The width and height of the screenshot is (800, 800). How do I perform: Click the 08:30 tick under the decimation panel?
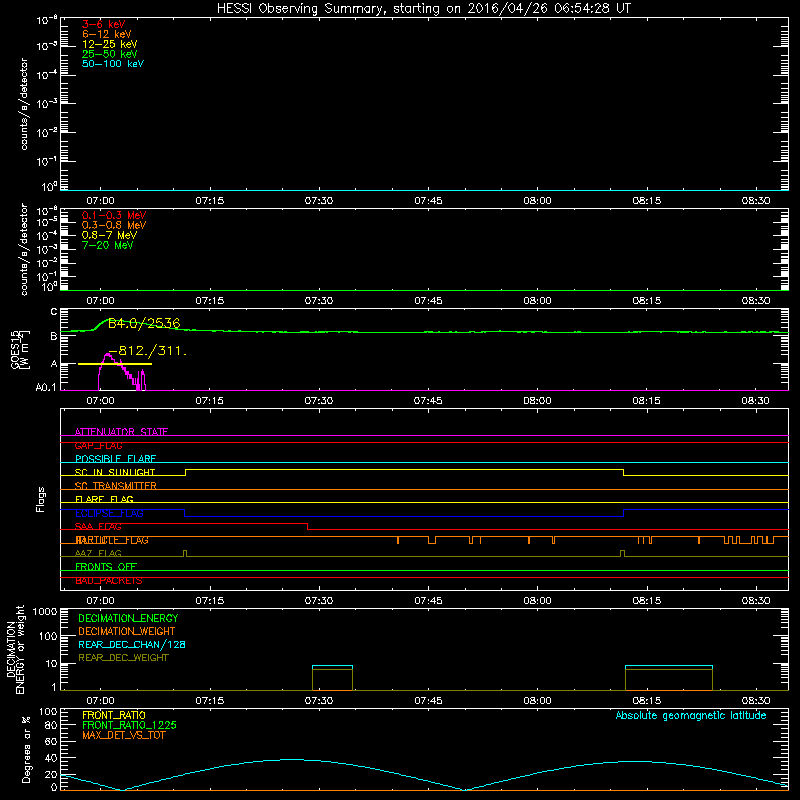(756, 701)
